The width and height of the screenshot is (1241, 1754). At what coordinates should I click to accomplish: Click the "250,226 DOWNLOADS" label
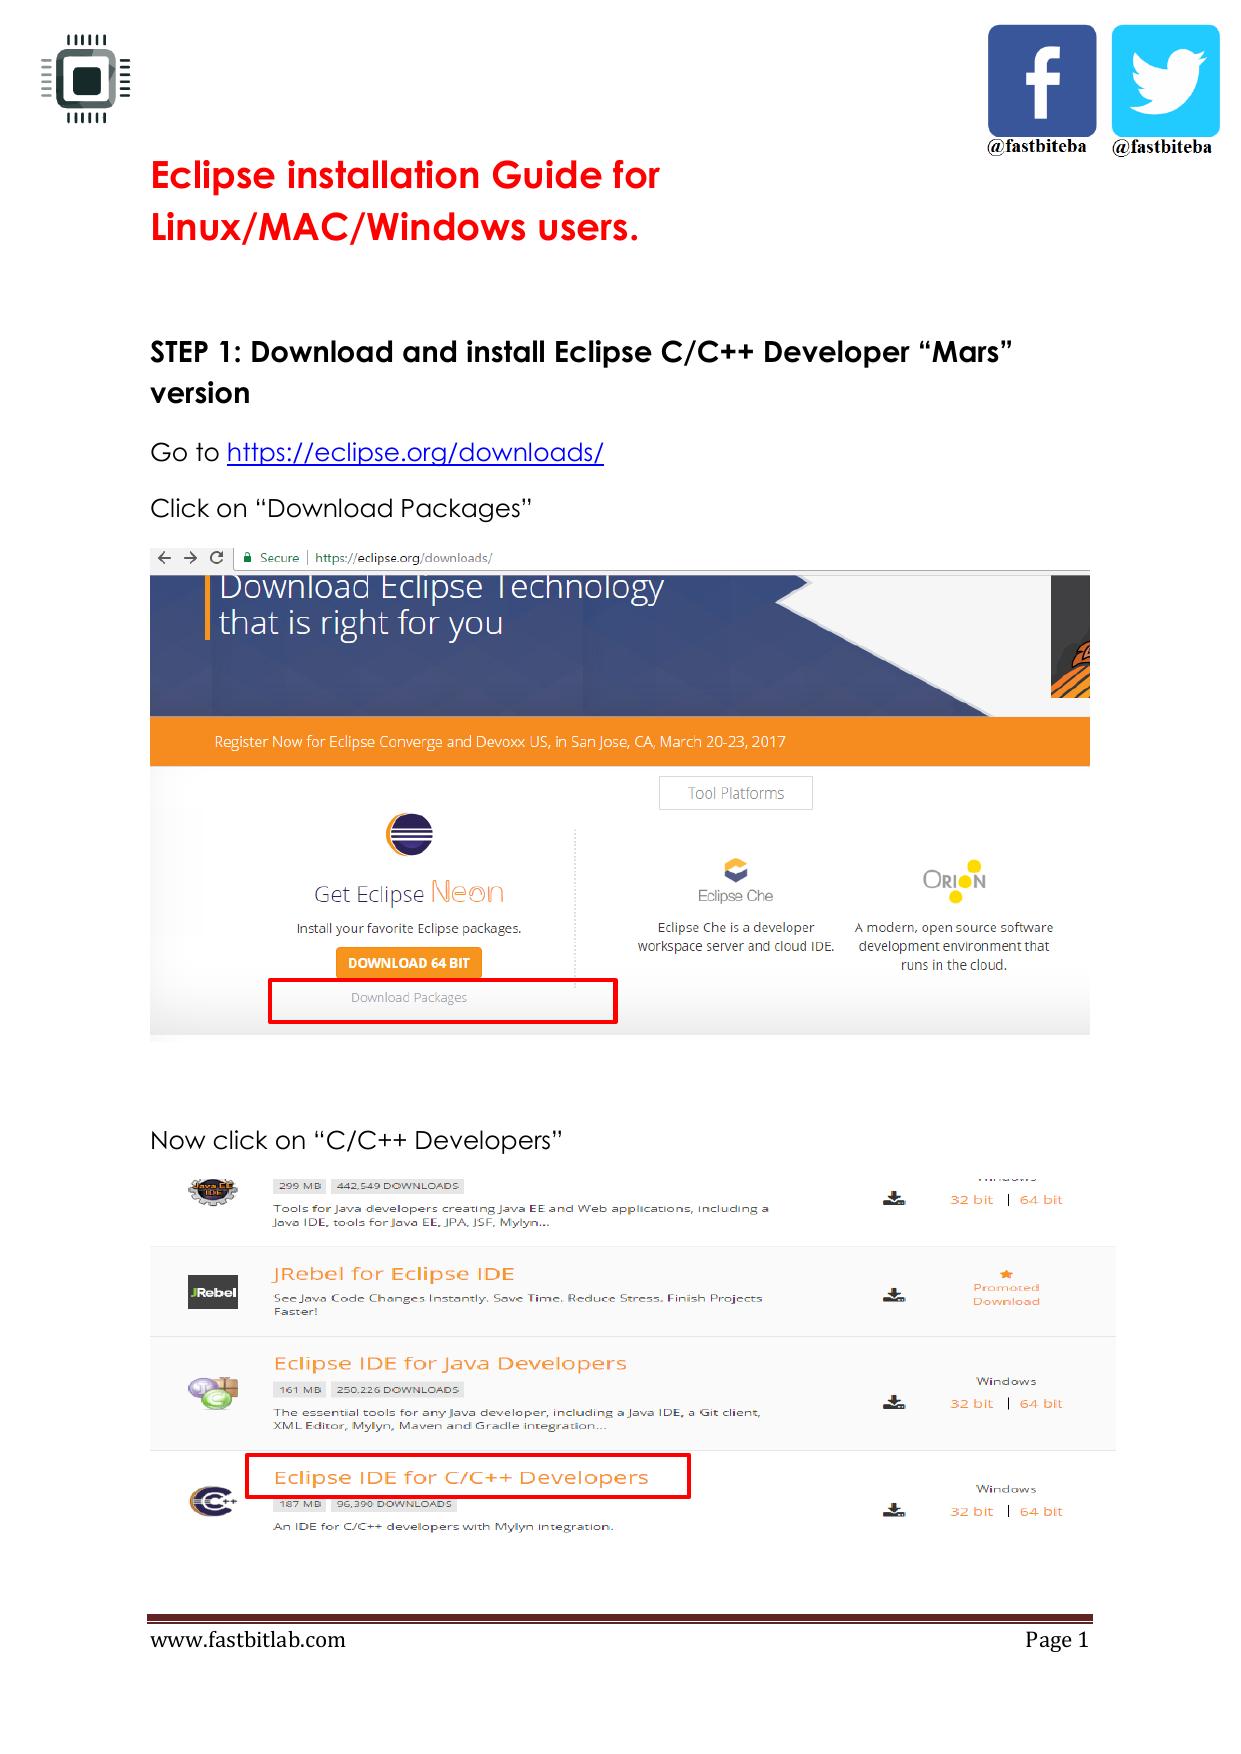tap(398, 1390)
